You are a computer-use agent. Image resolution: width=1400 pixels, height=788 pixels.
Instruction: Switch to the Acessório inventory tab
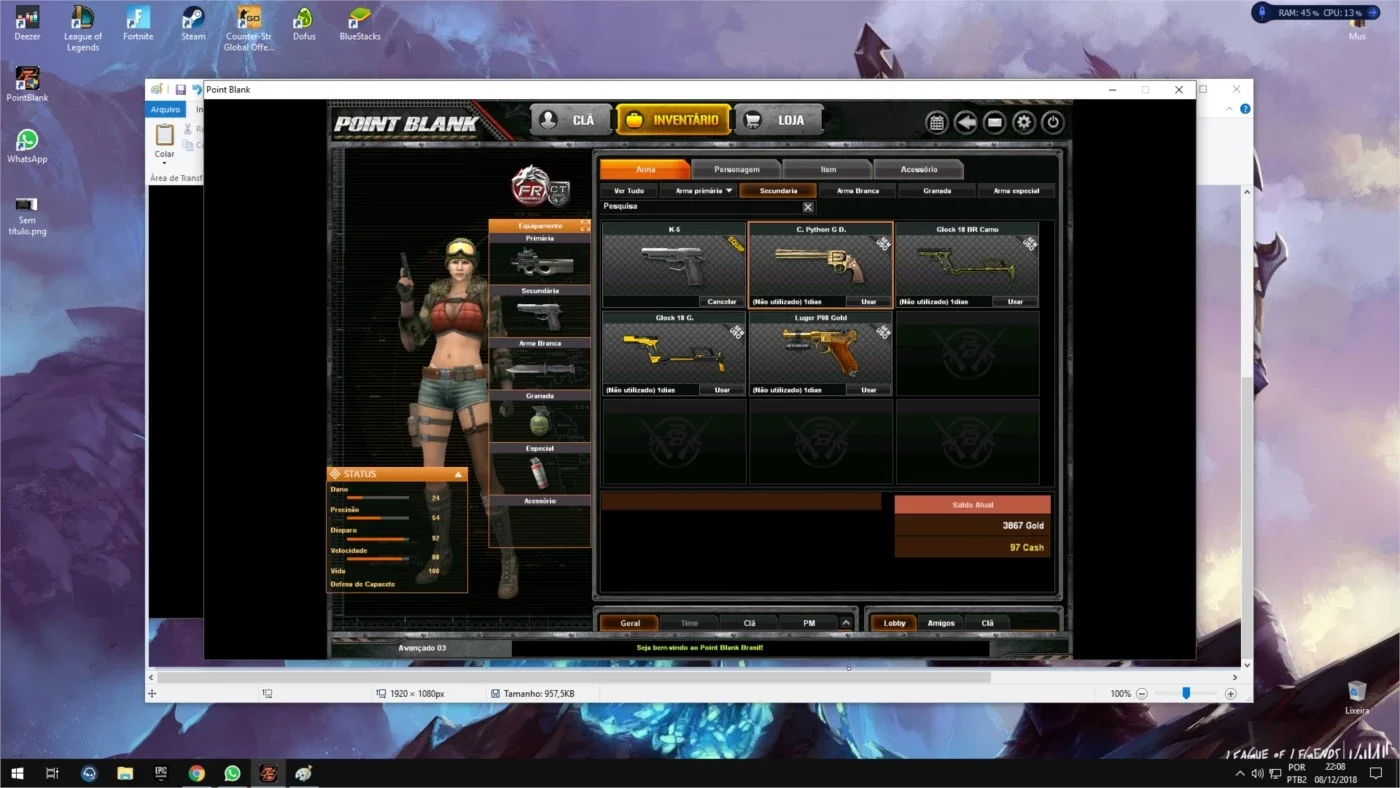[919, 169]
